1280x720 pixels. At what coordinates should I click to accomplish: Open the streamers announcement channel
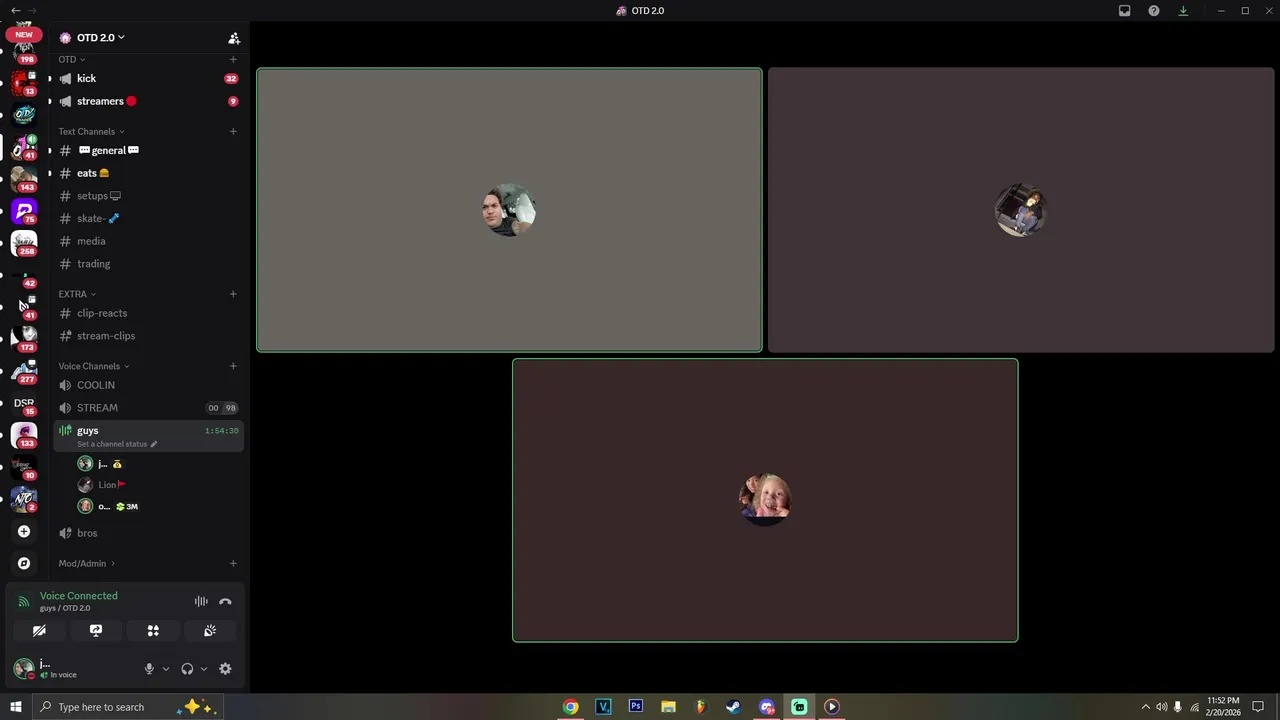[x=148, y=101]
